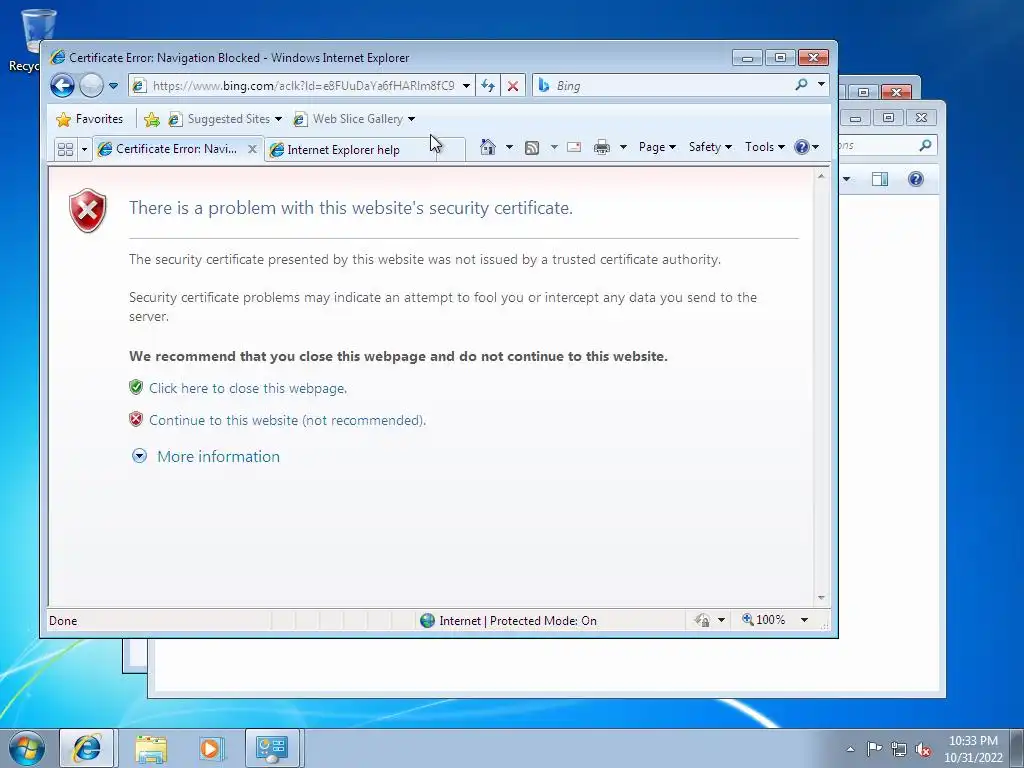The width and height of the screenshot is (1024, 768).
Task: Open Suggested Sites in the favorites bar
Action: 225,119
